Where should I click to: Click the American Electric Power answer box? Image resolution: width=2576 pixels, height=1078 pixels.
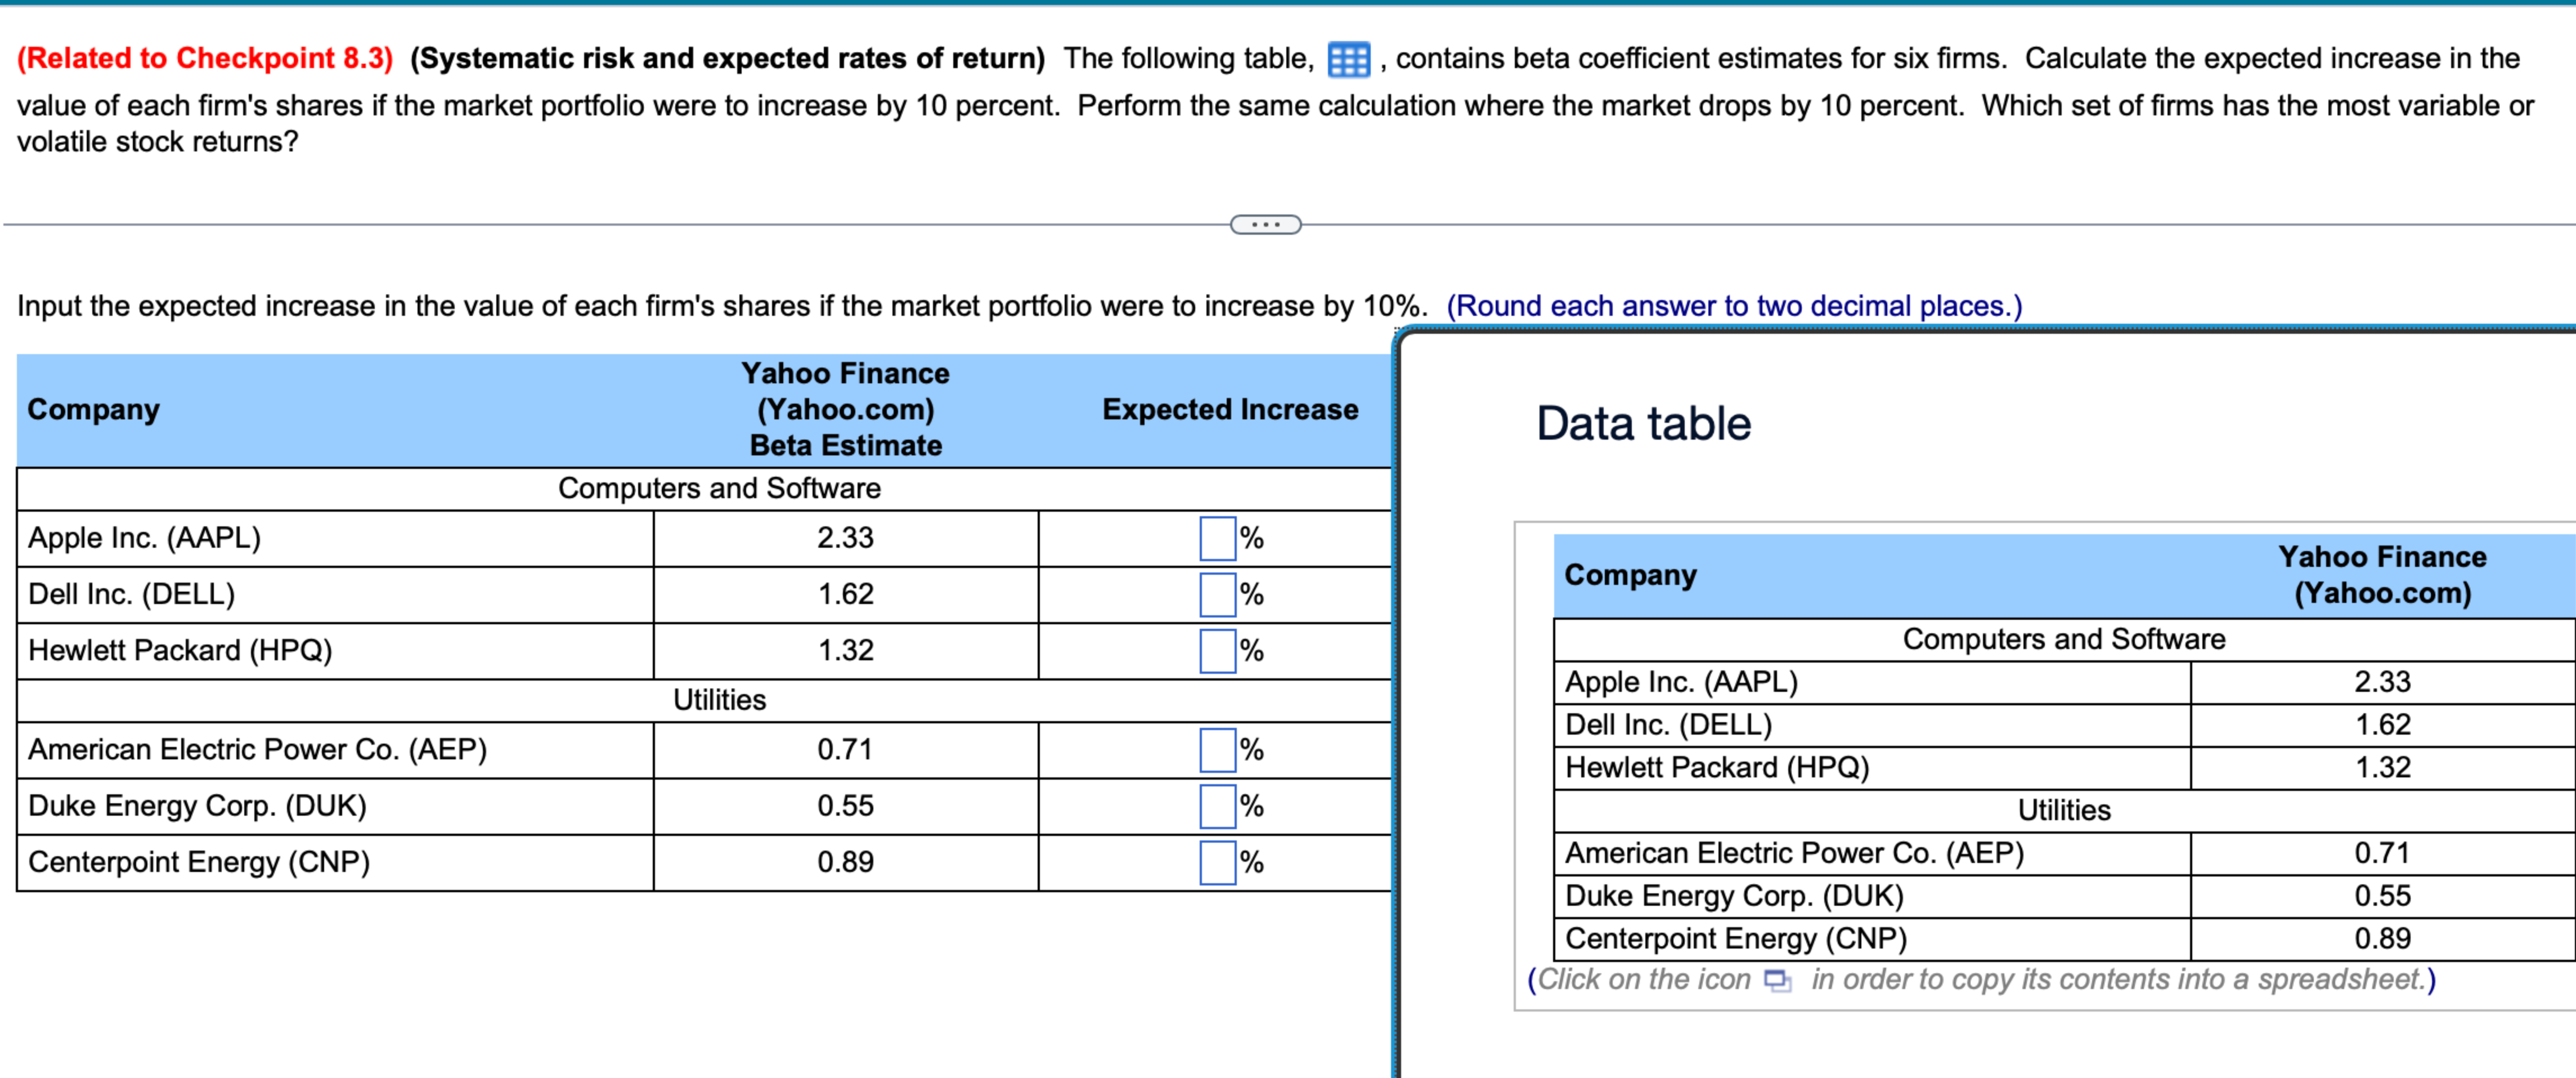point(1217,749)
